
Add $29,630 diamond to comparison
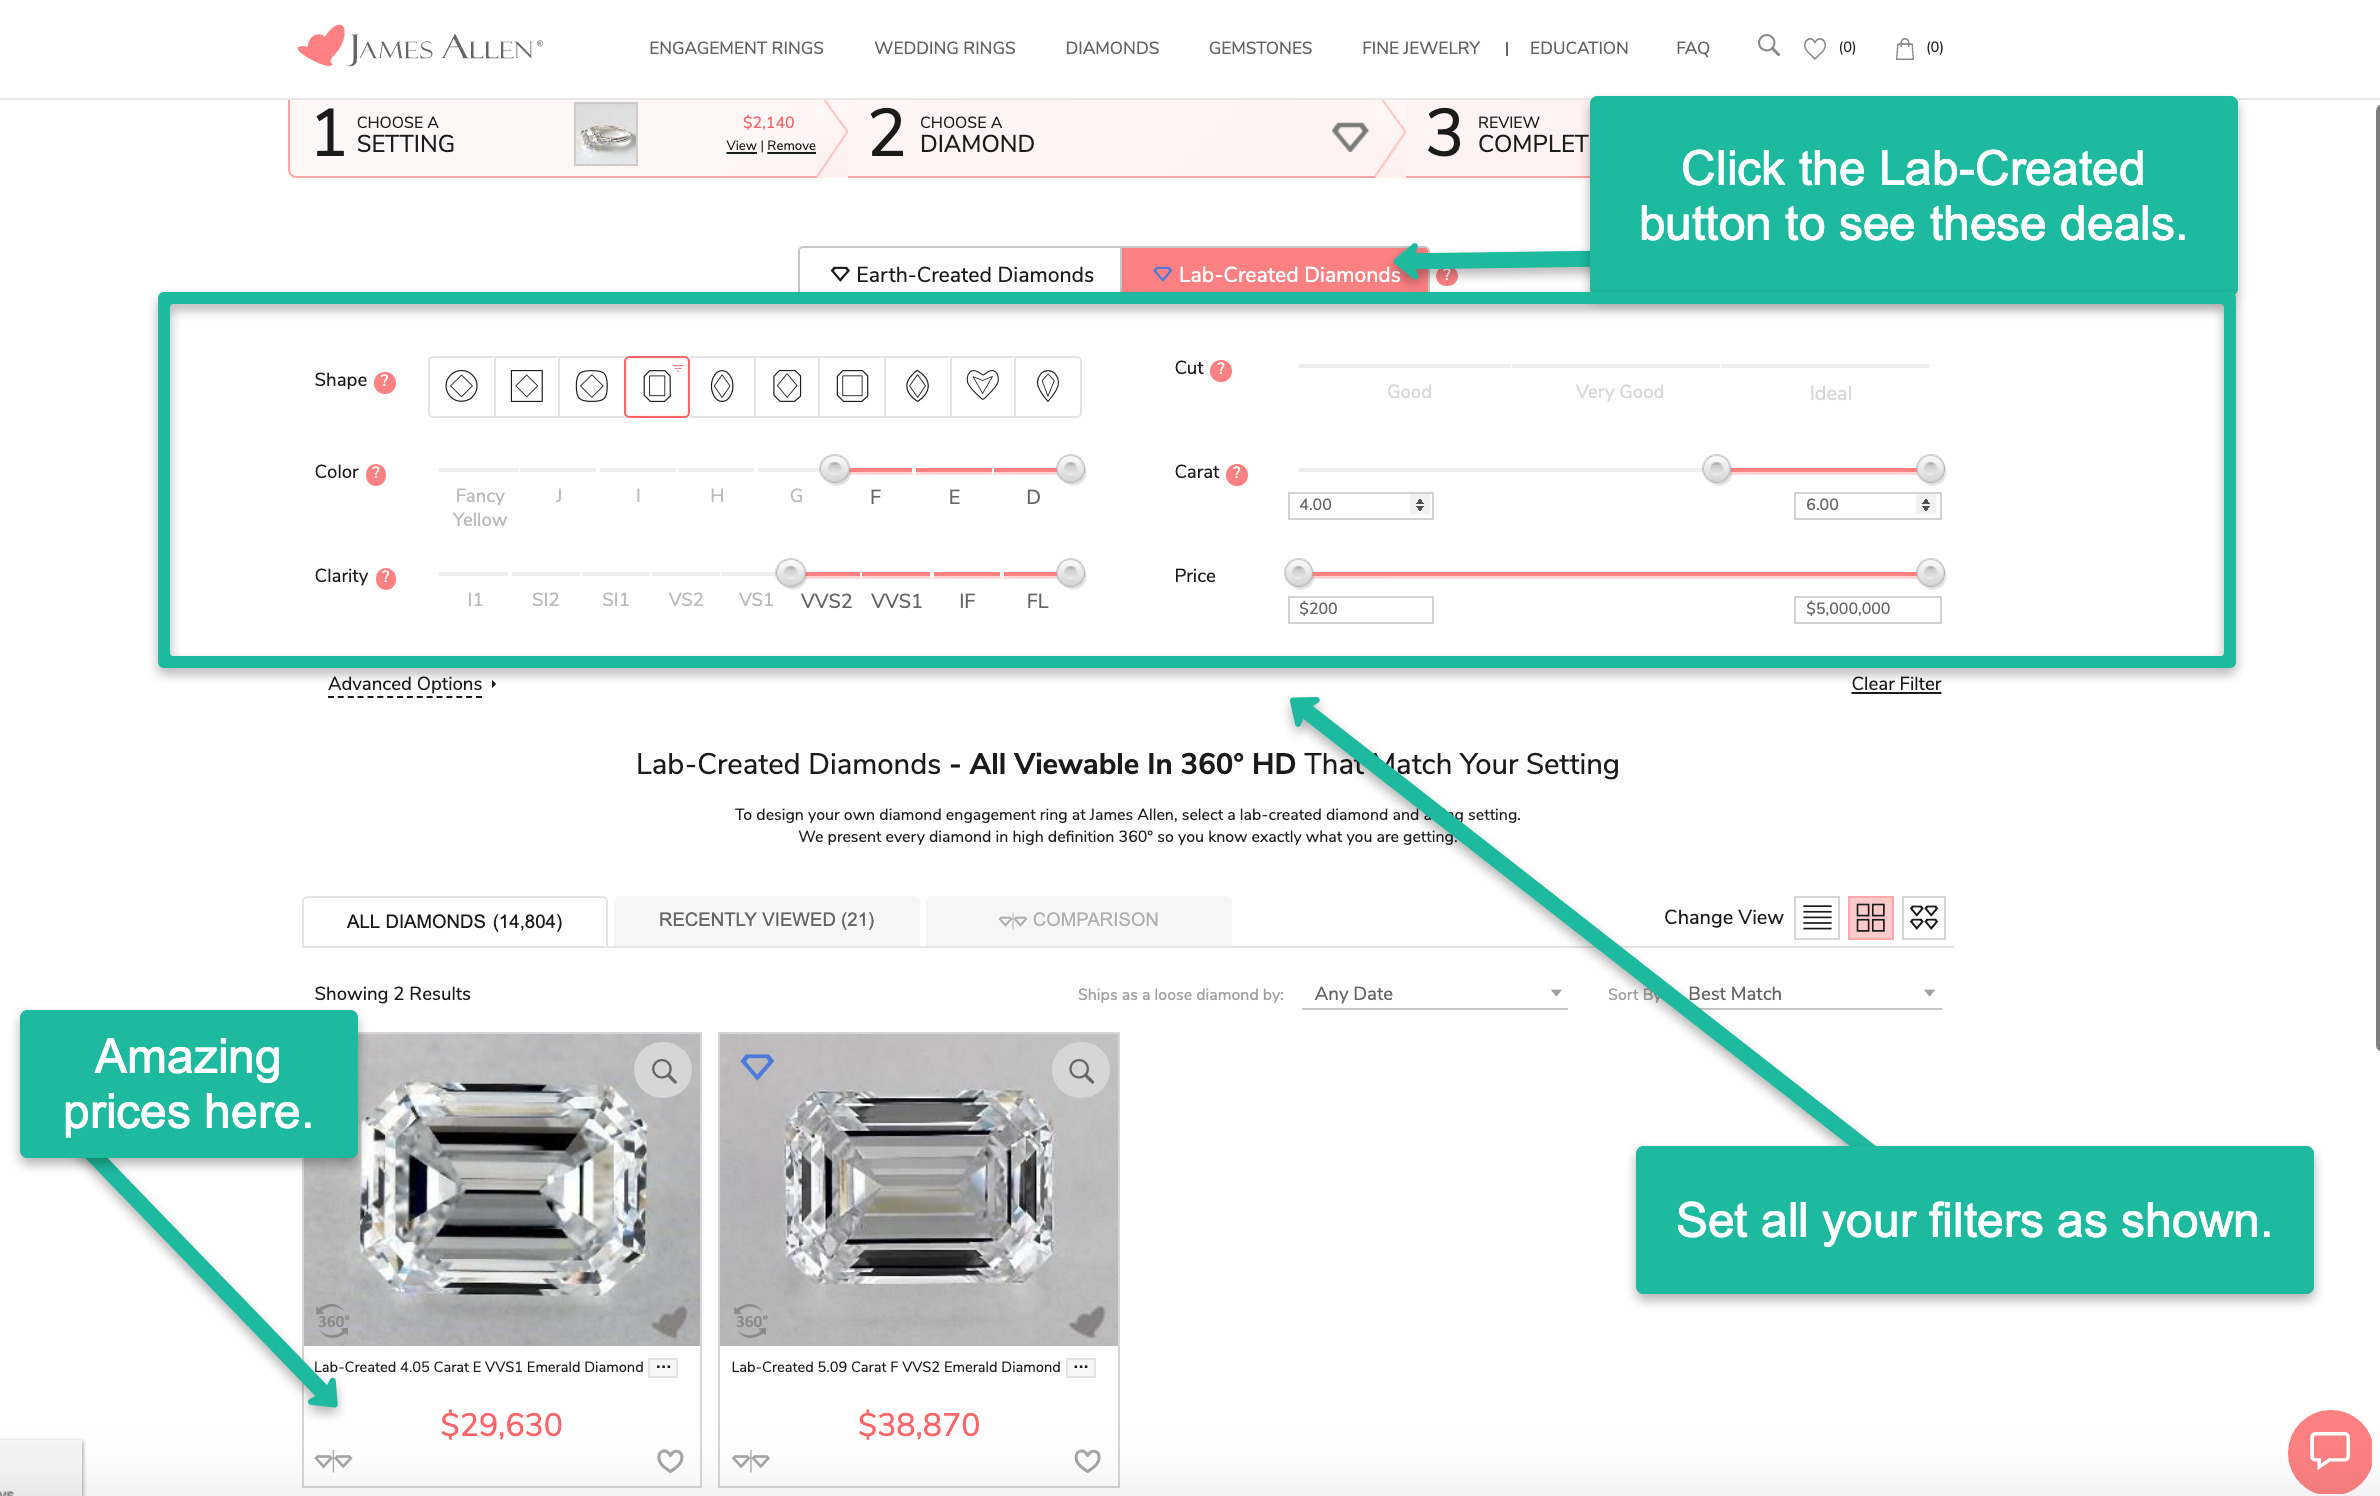333,1461
